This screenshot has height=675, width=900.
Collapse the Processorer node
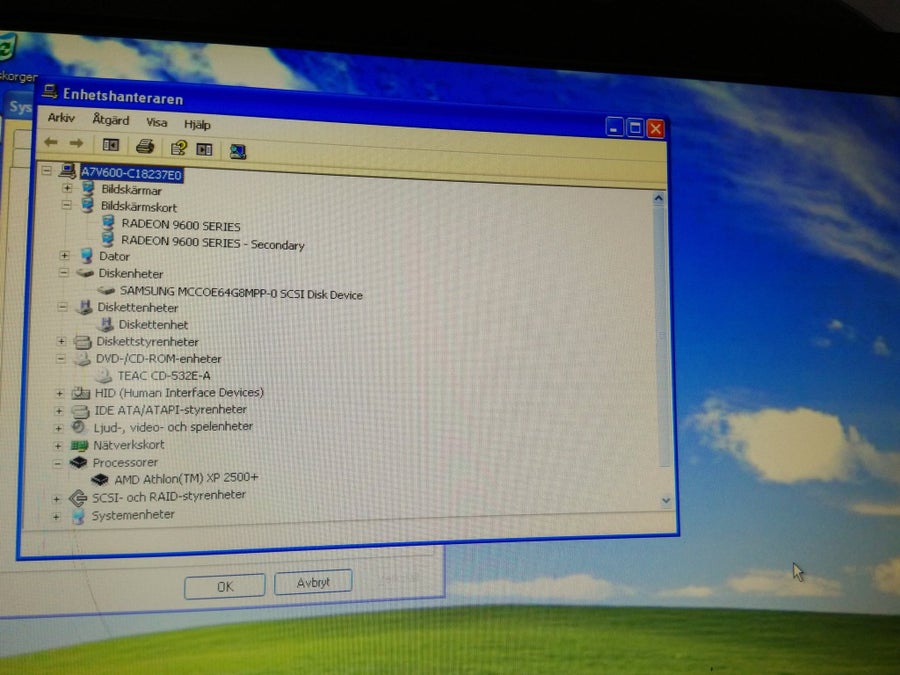pyautogui.click(x=57, y=463)
